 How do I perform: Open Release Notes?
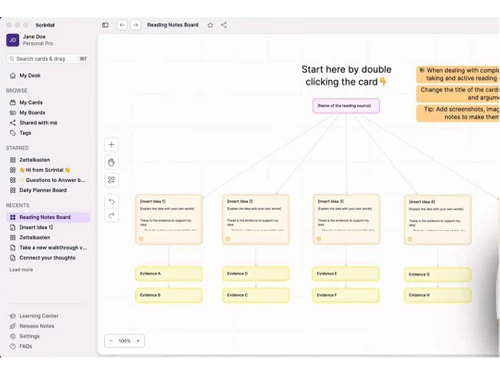[37, 326]
